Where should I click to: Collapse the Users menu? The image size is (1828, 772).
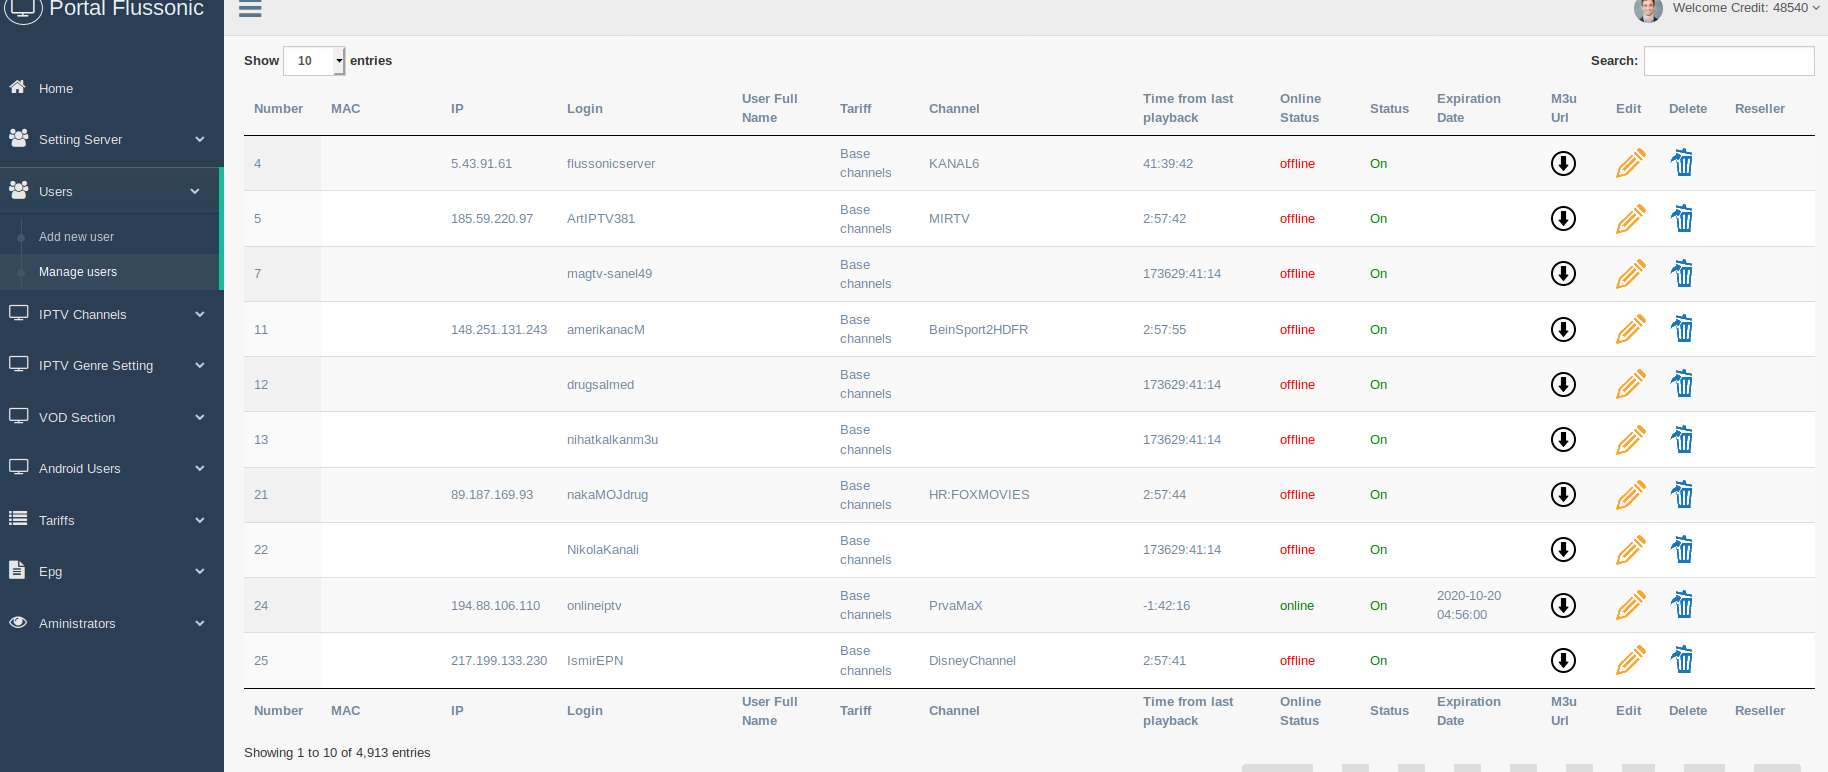pyautogui.click(x=110, y=191)
